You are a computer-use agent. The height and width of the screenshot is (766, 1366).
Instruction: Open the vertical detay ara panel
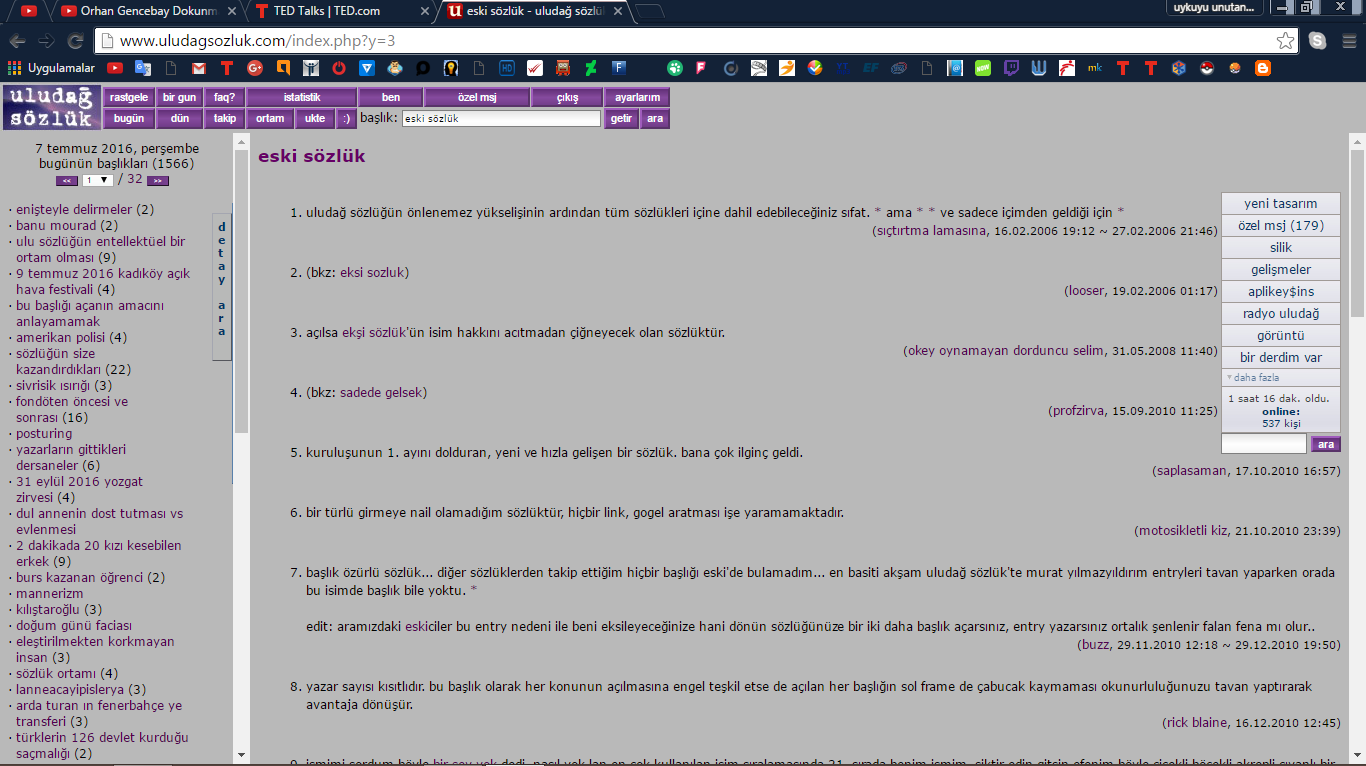coord(222,286)
